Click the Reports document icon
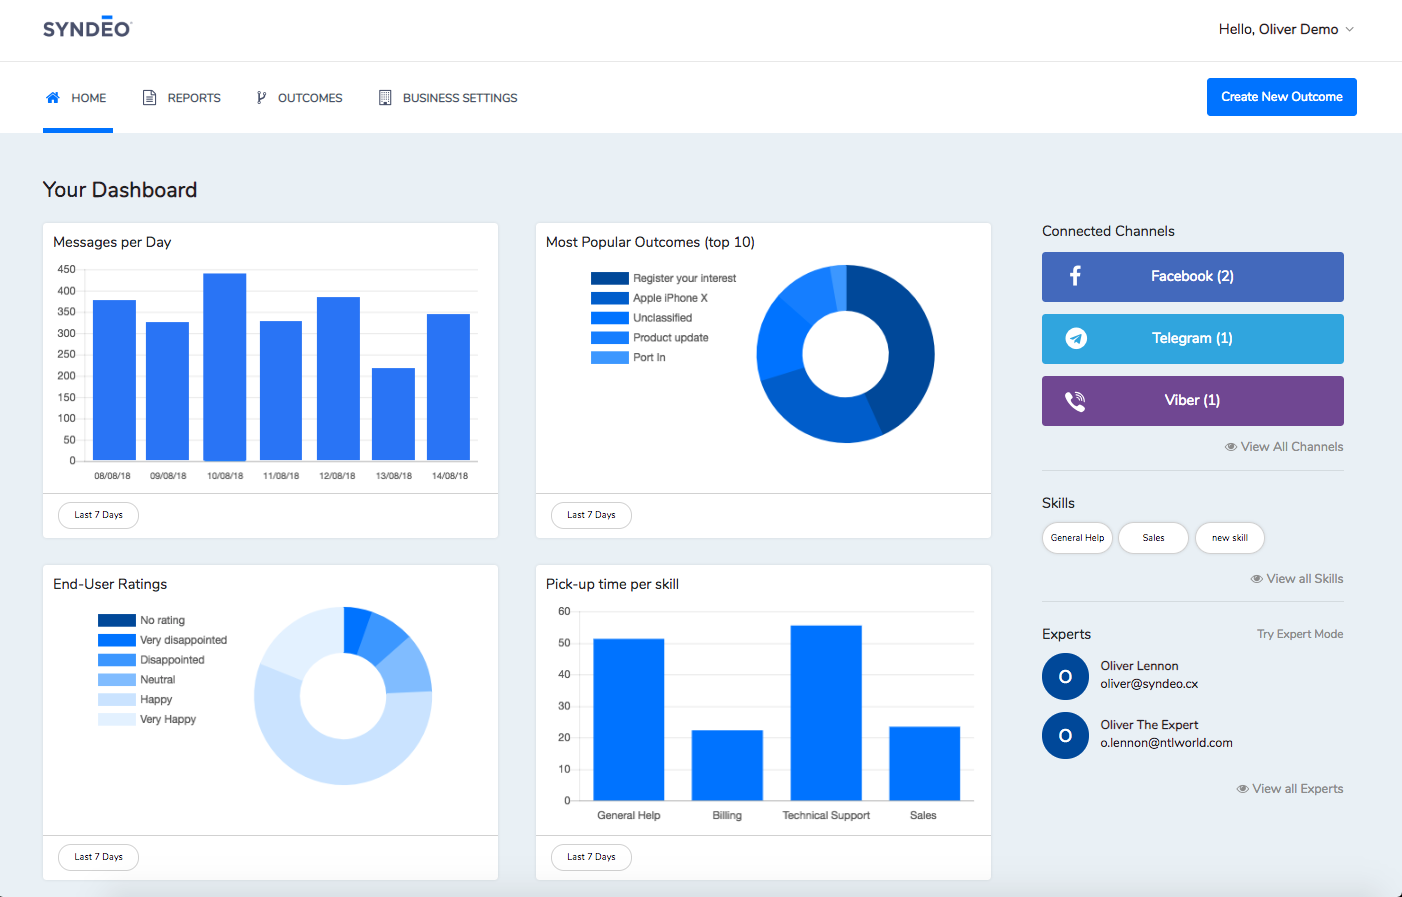The image size is (1402, 897). point(149,98)
